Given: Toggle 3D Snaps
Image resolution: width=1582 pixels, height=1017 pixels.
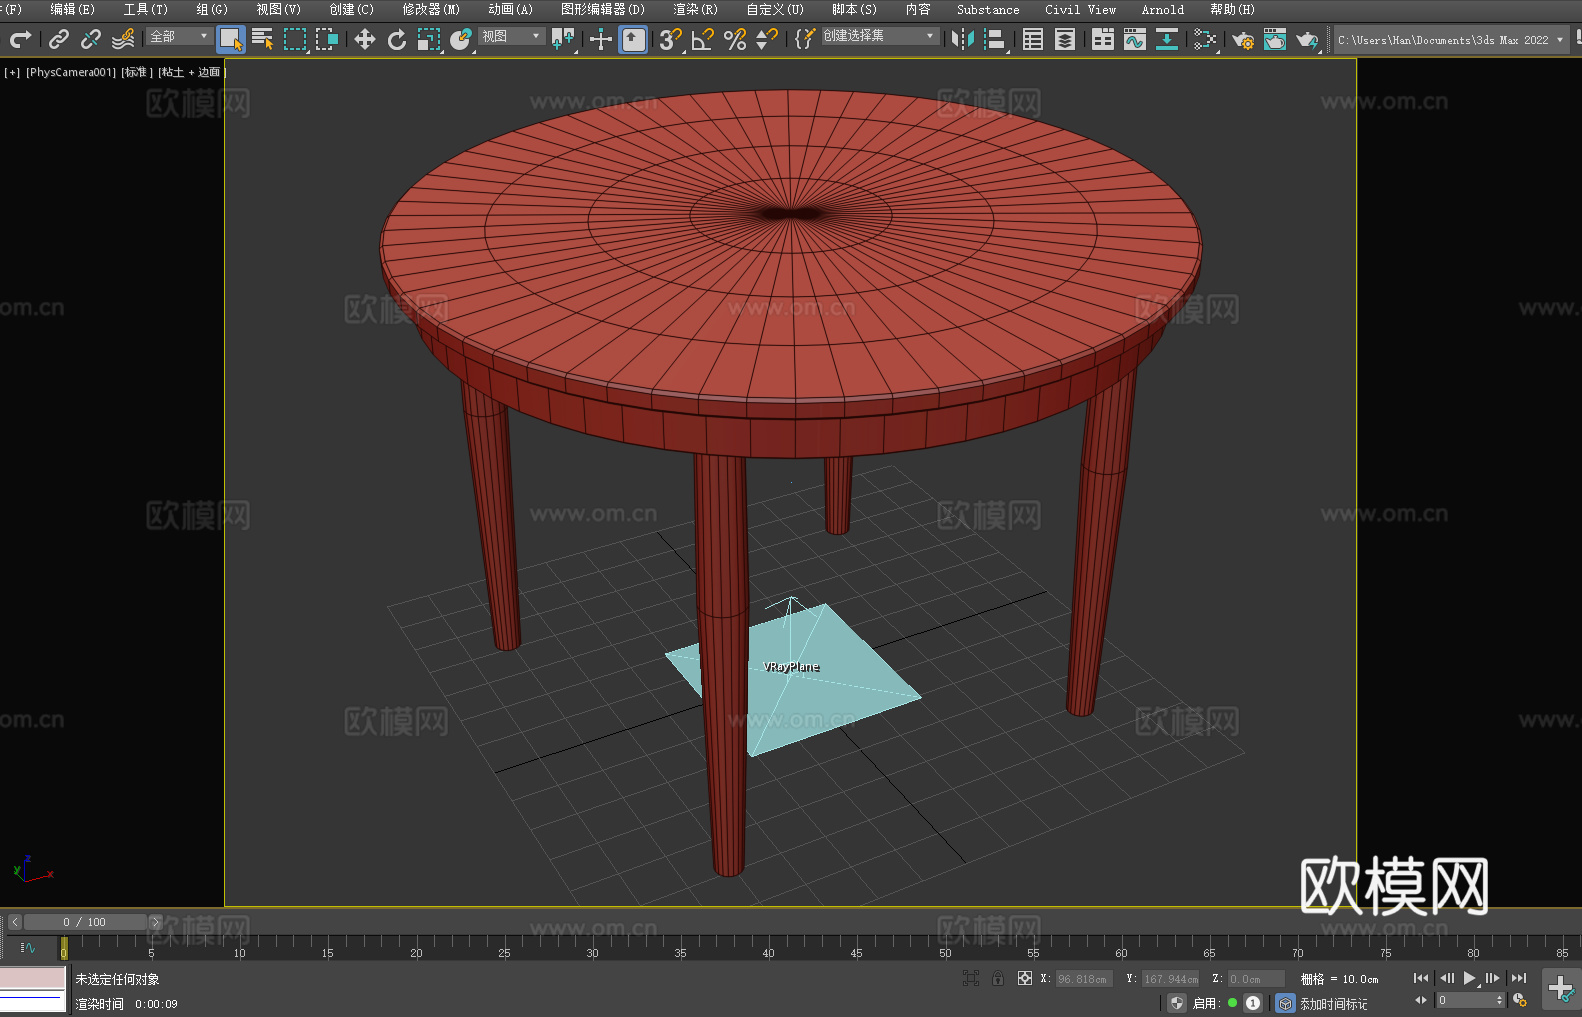Looking at the screenshot, I should pos(671,39).
